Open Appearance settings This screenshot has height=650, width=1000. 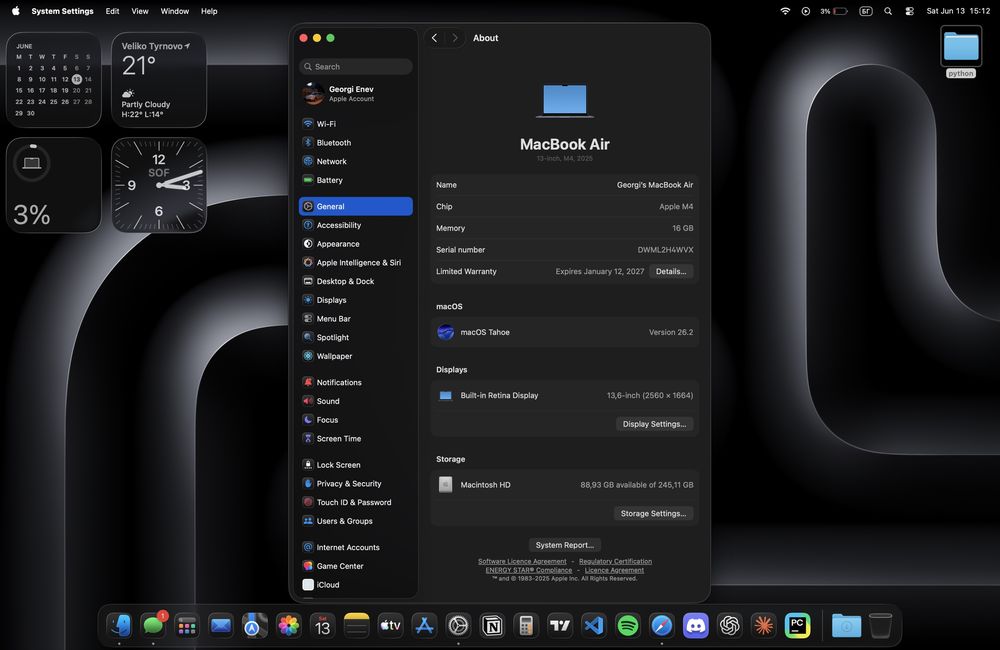click(355, 244)
